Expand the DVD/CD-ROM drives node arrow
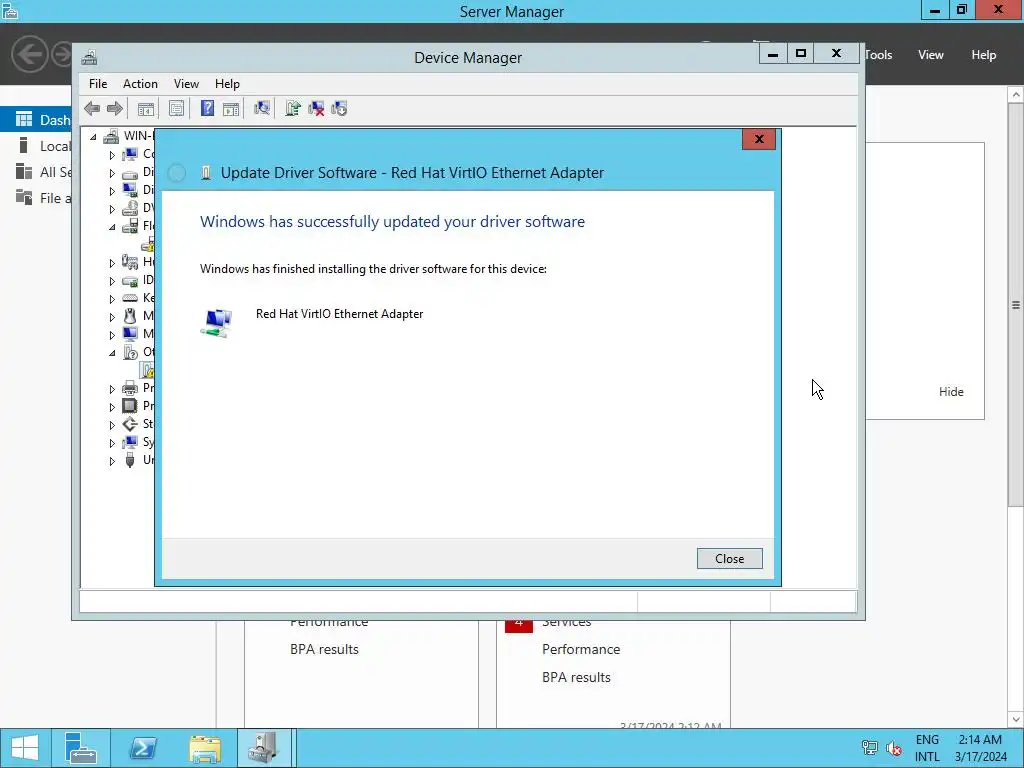1024x768 pixels. click(x=112, y=209)
